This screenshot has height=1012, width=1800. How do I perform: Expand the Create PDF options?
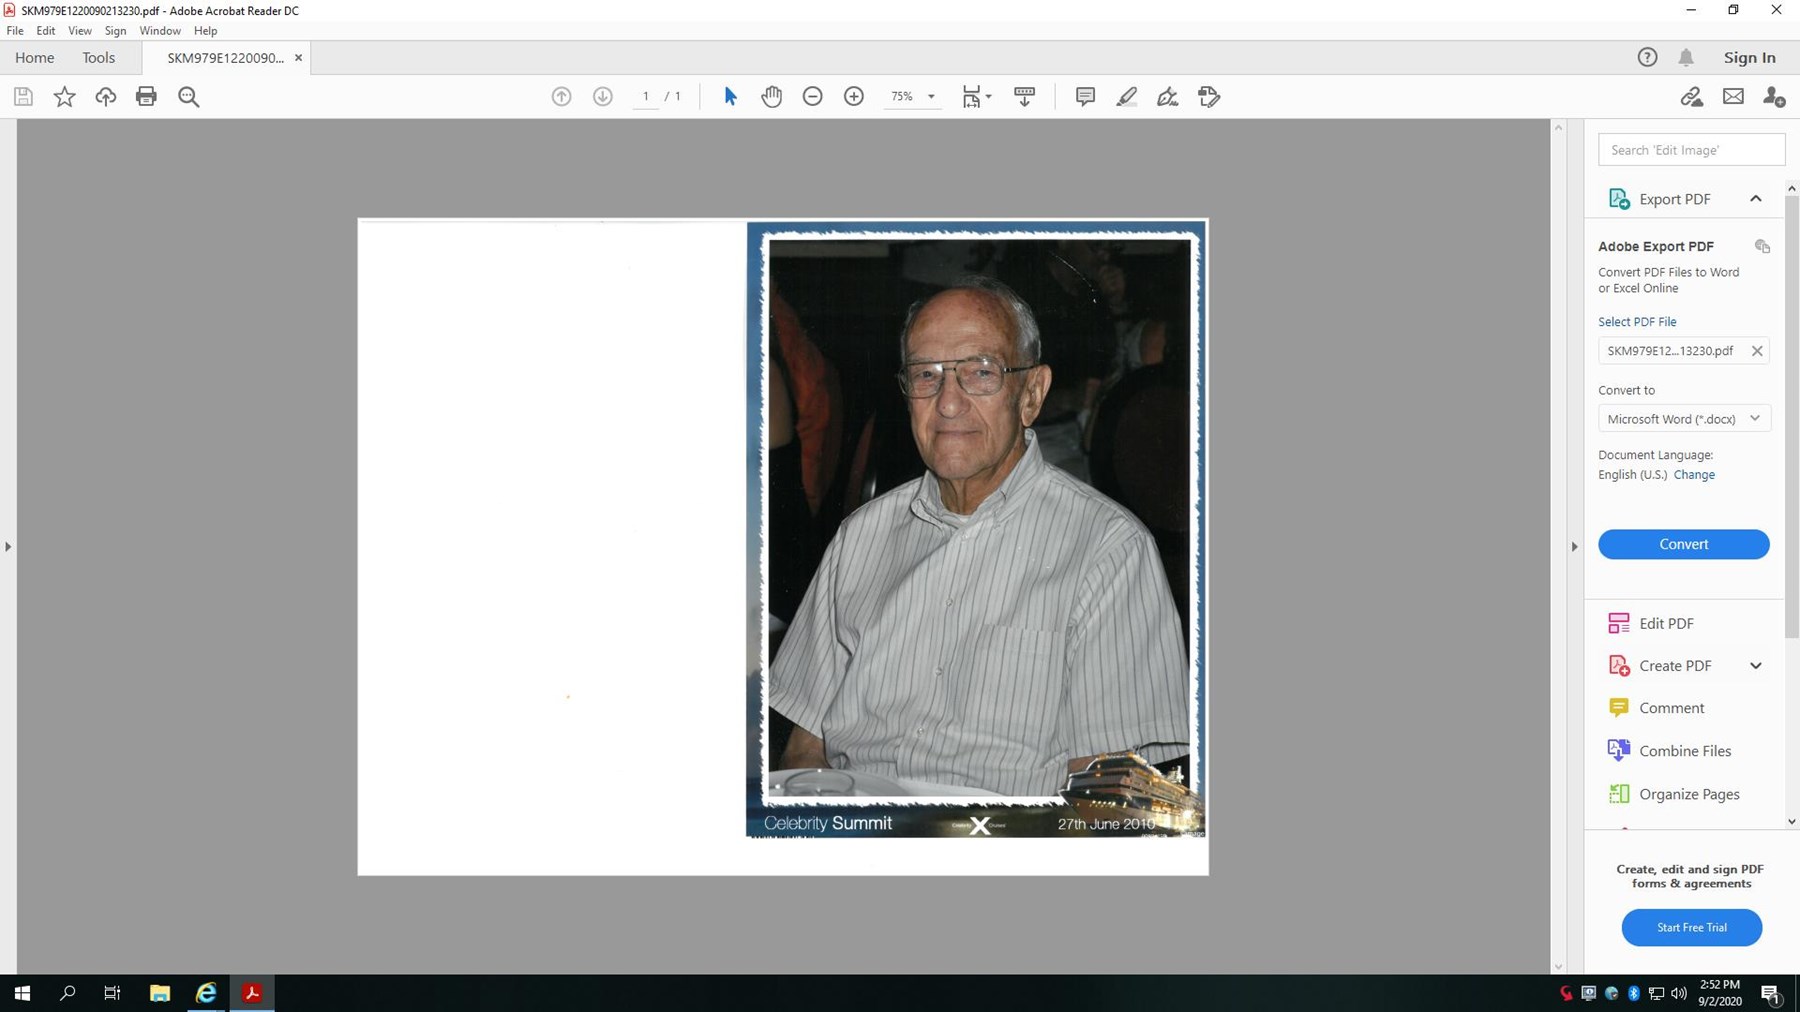pyautogui.click(x=1755, y=666)
